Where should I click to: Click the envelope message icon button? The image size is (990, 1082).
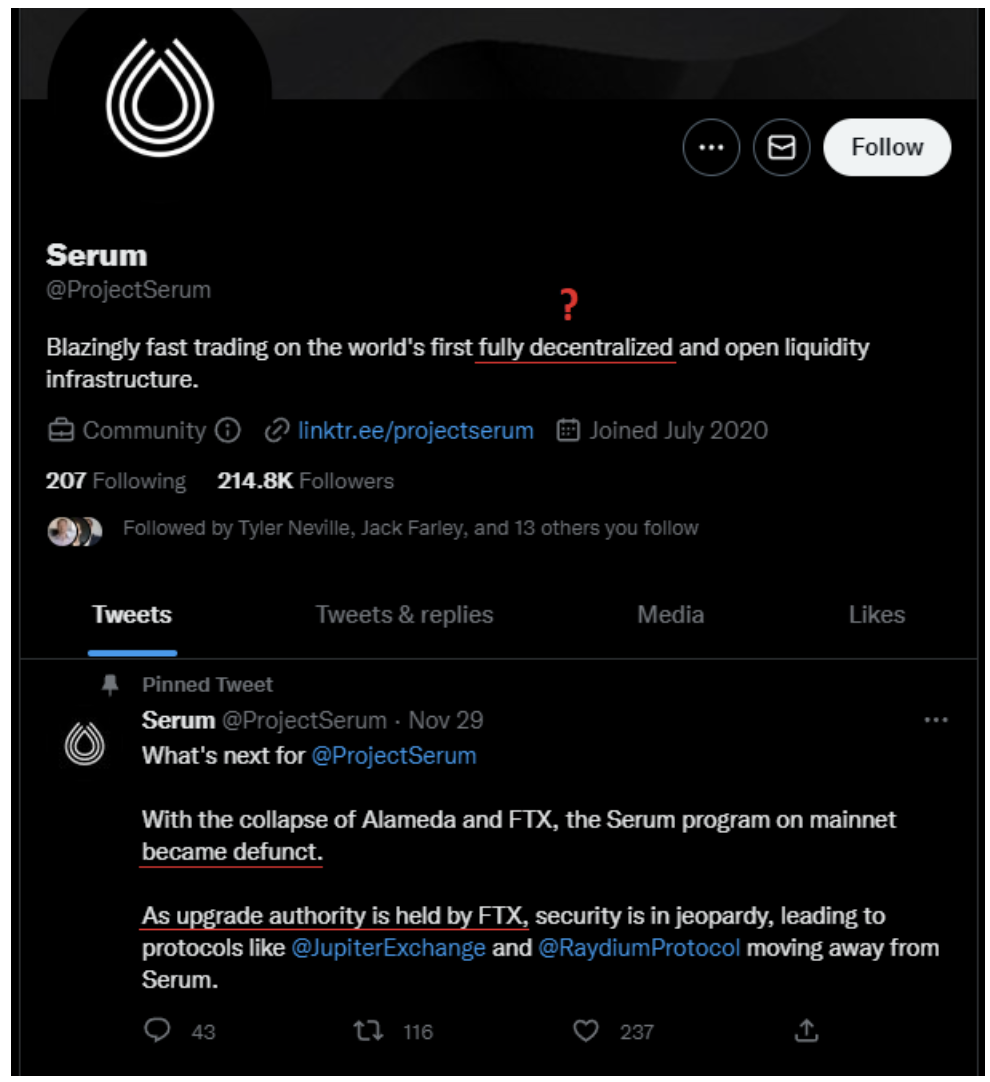pyautogui.click(x=781, y=148)
